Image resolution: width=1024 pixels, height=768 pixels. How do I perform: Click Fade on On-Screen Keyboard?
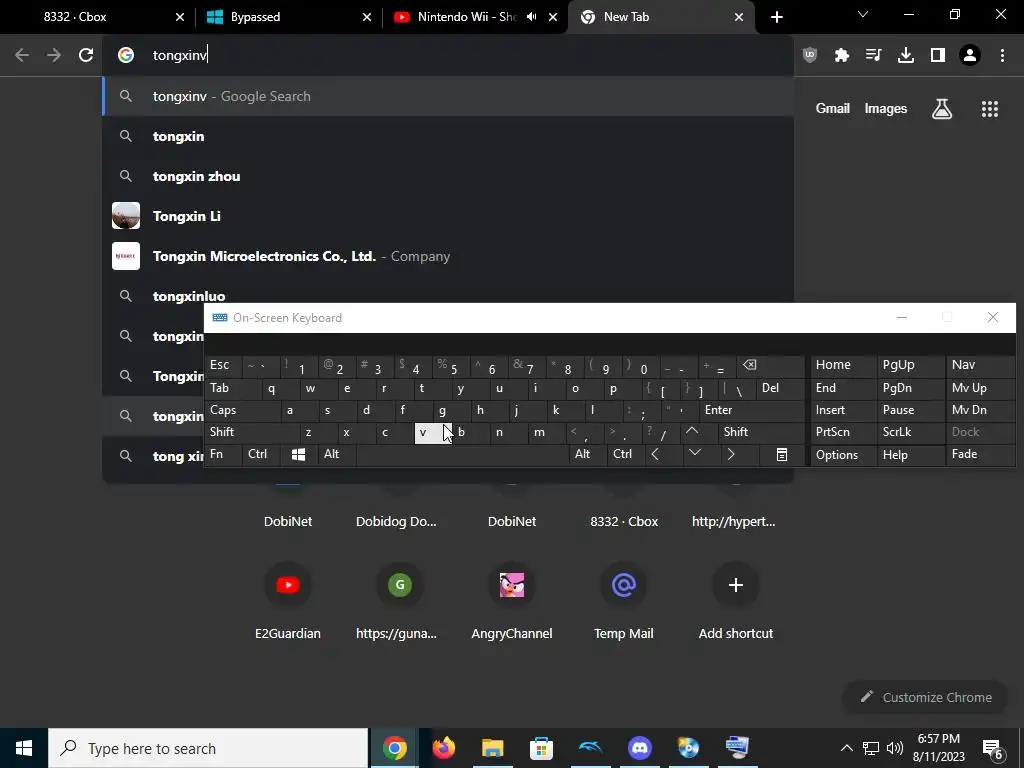981,455
